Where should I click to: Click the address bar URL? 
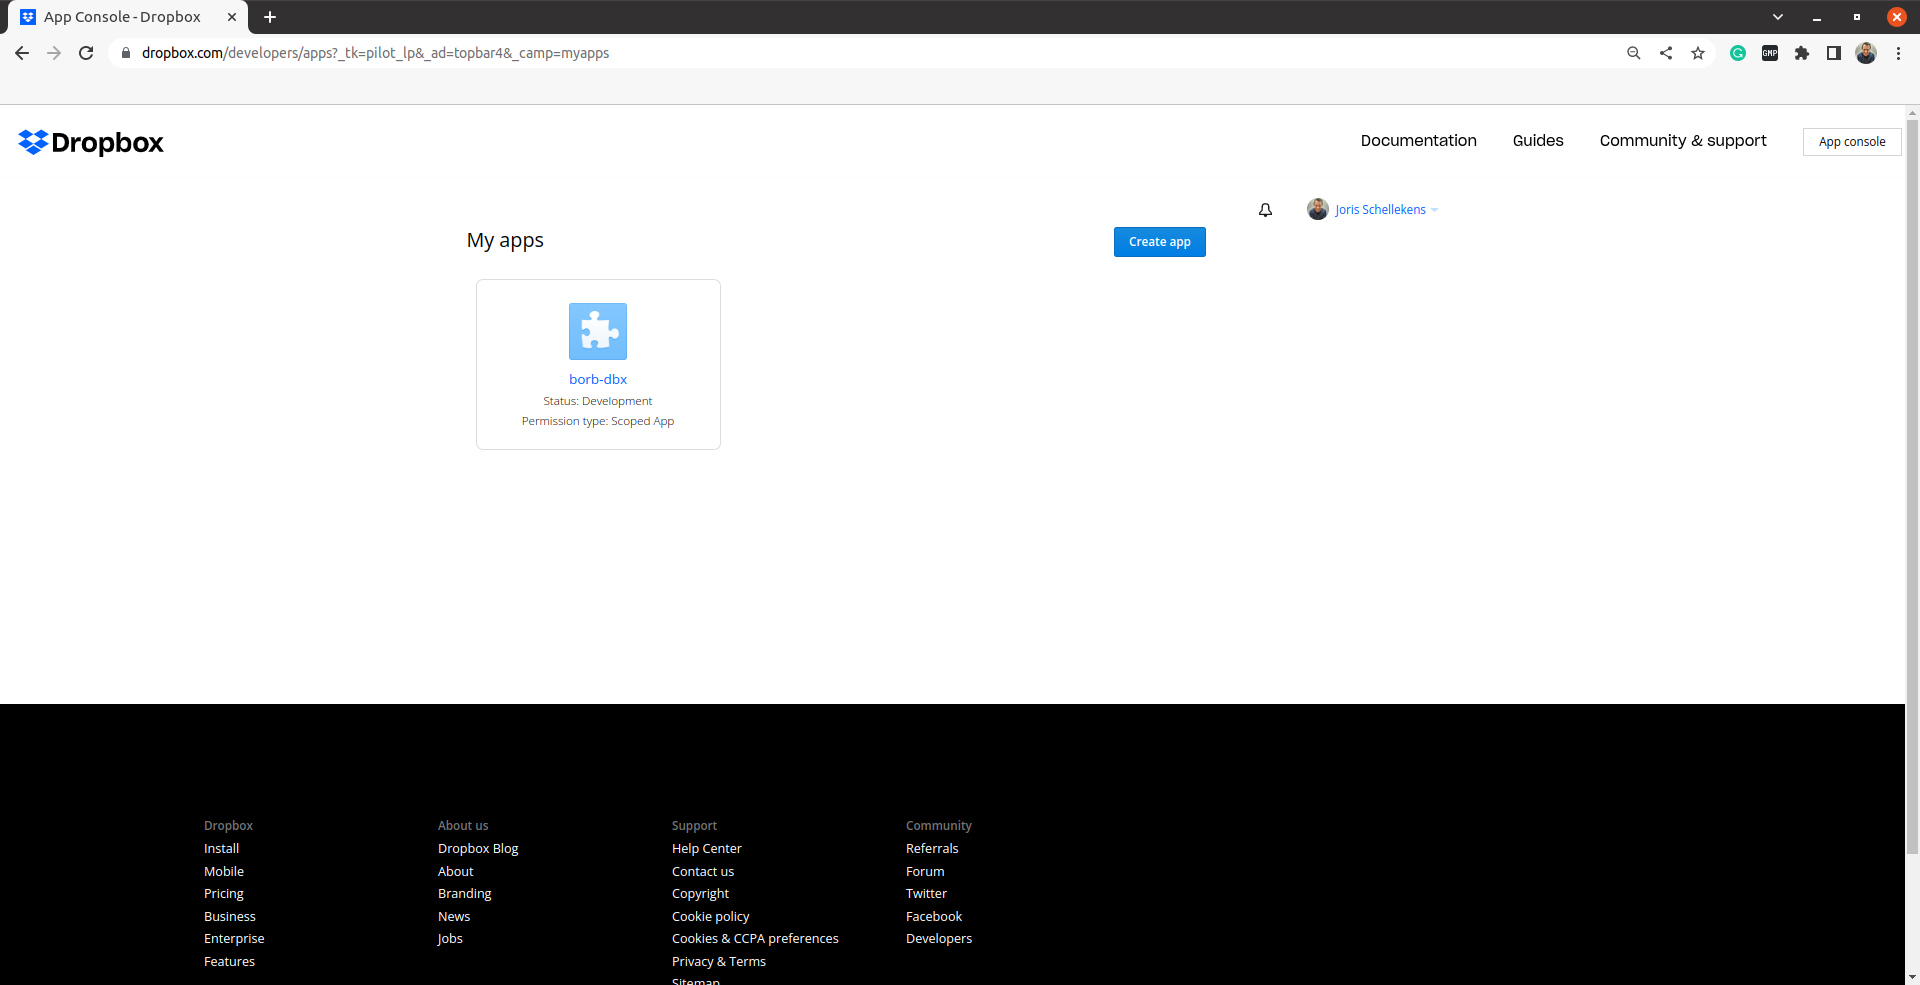coord(375,53)
